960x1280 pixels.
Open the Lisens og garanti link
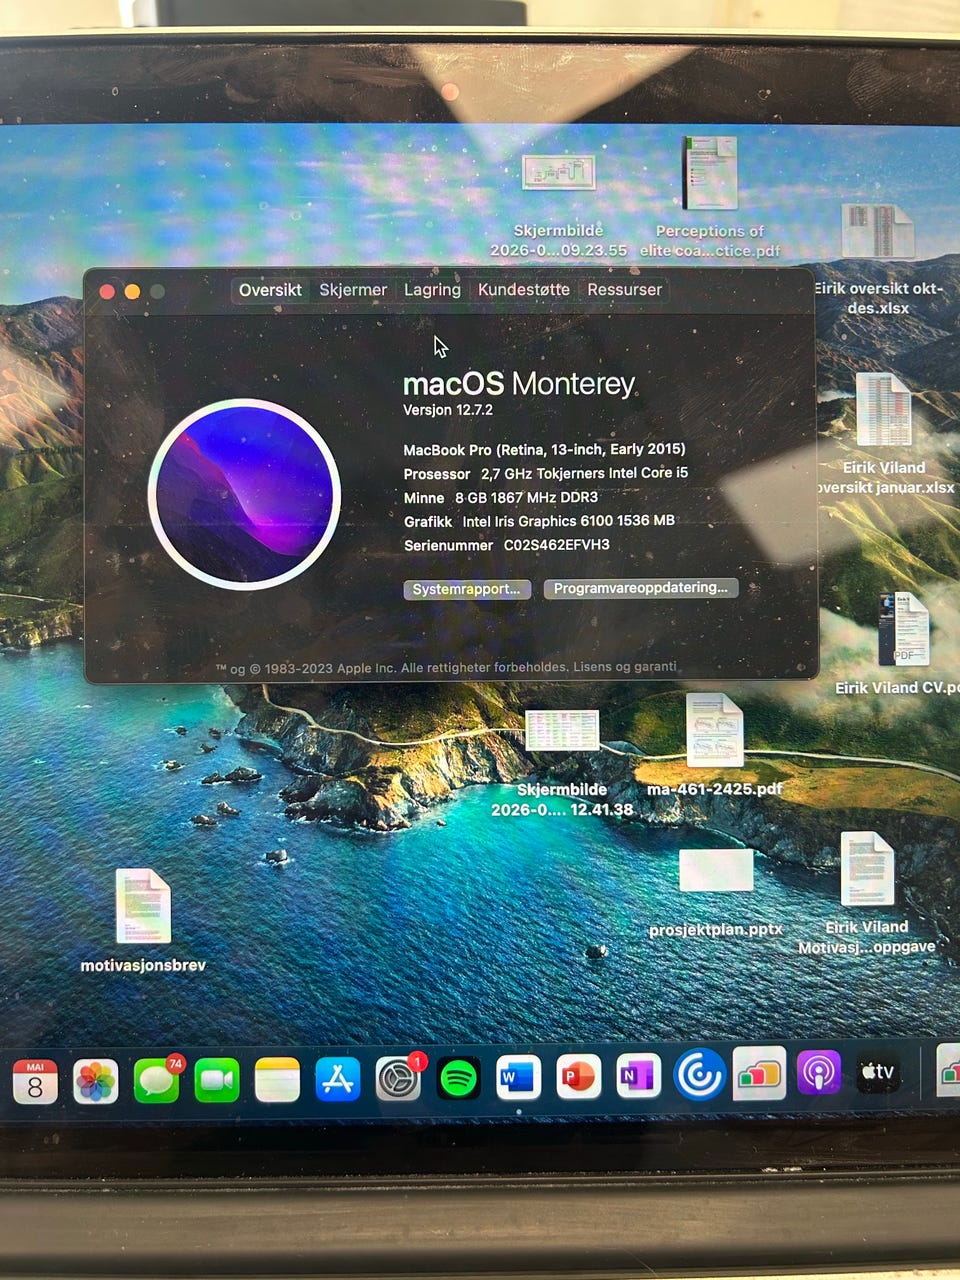[x=625, y=667]
